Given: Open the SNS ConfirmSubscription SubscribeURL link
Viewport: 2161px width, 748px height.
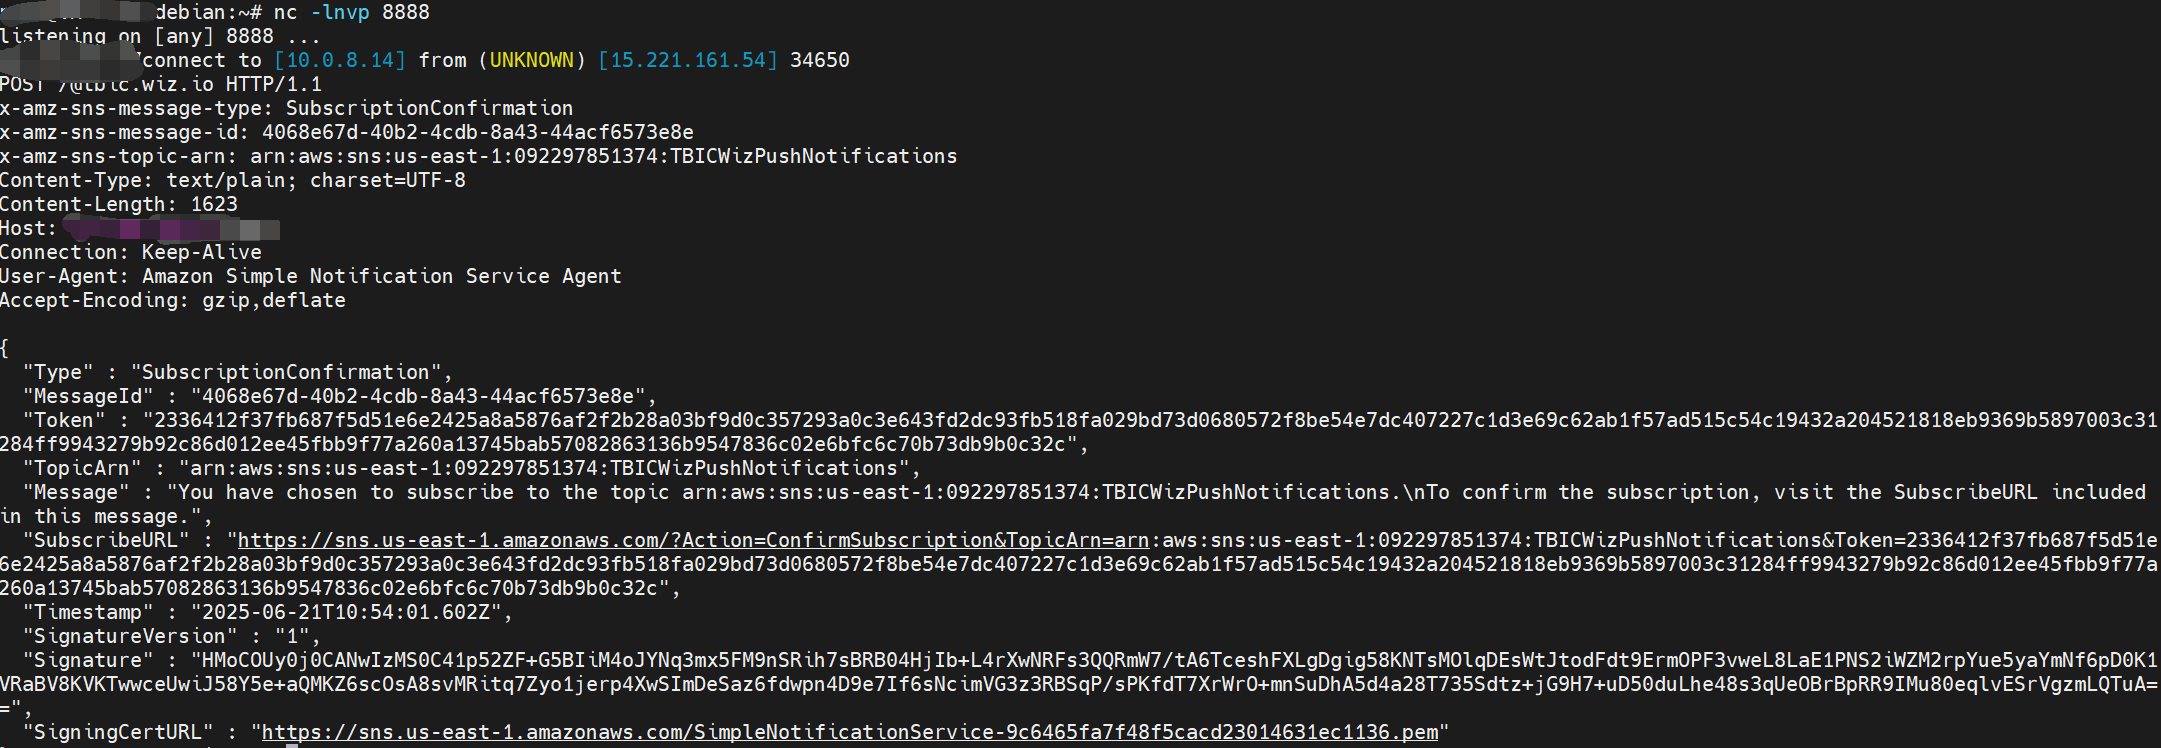Looking at the screenshot, I should (692, 541).
